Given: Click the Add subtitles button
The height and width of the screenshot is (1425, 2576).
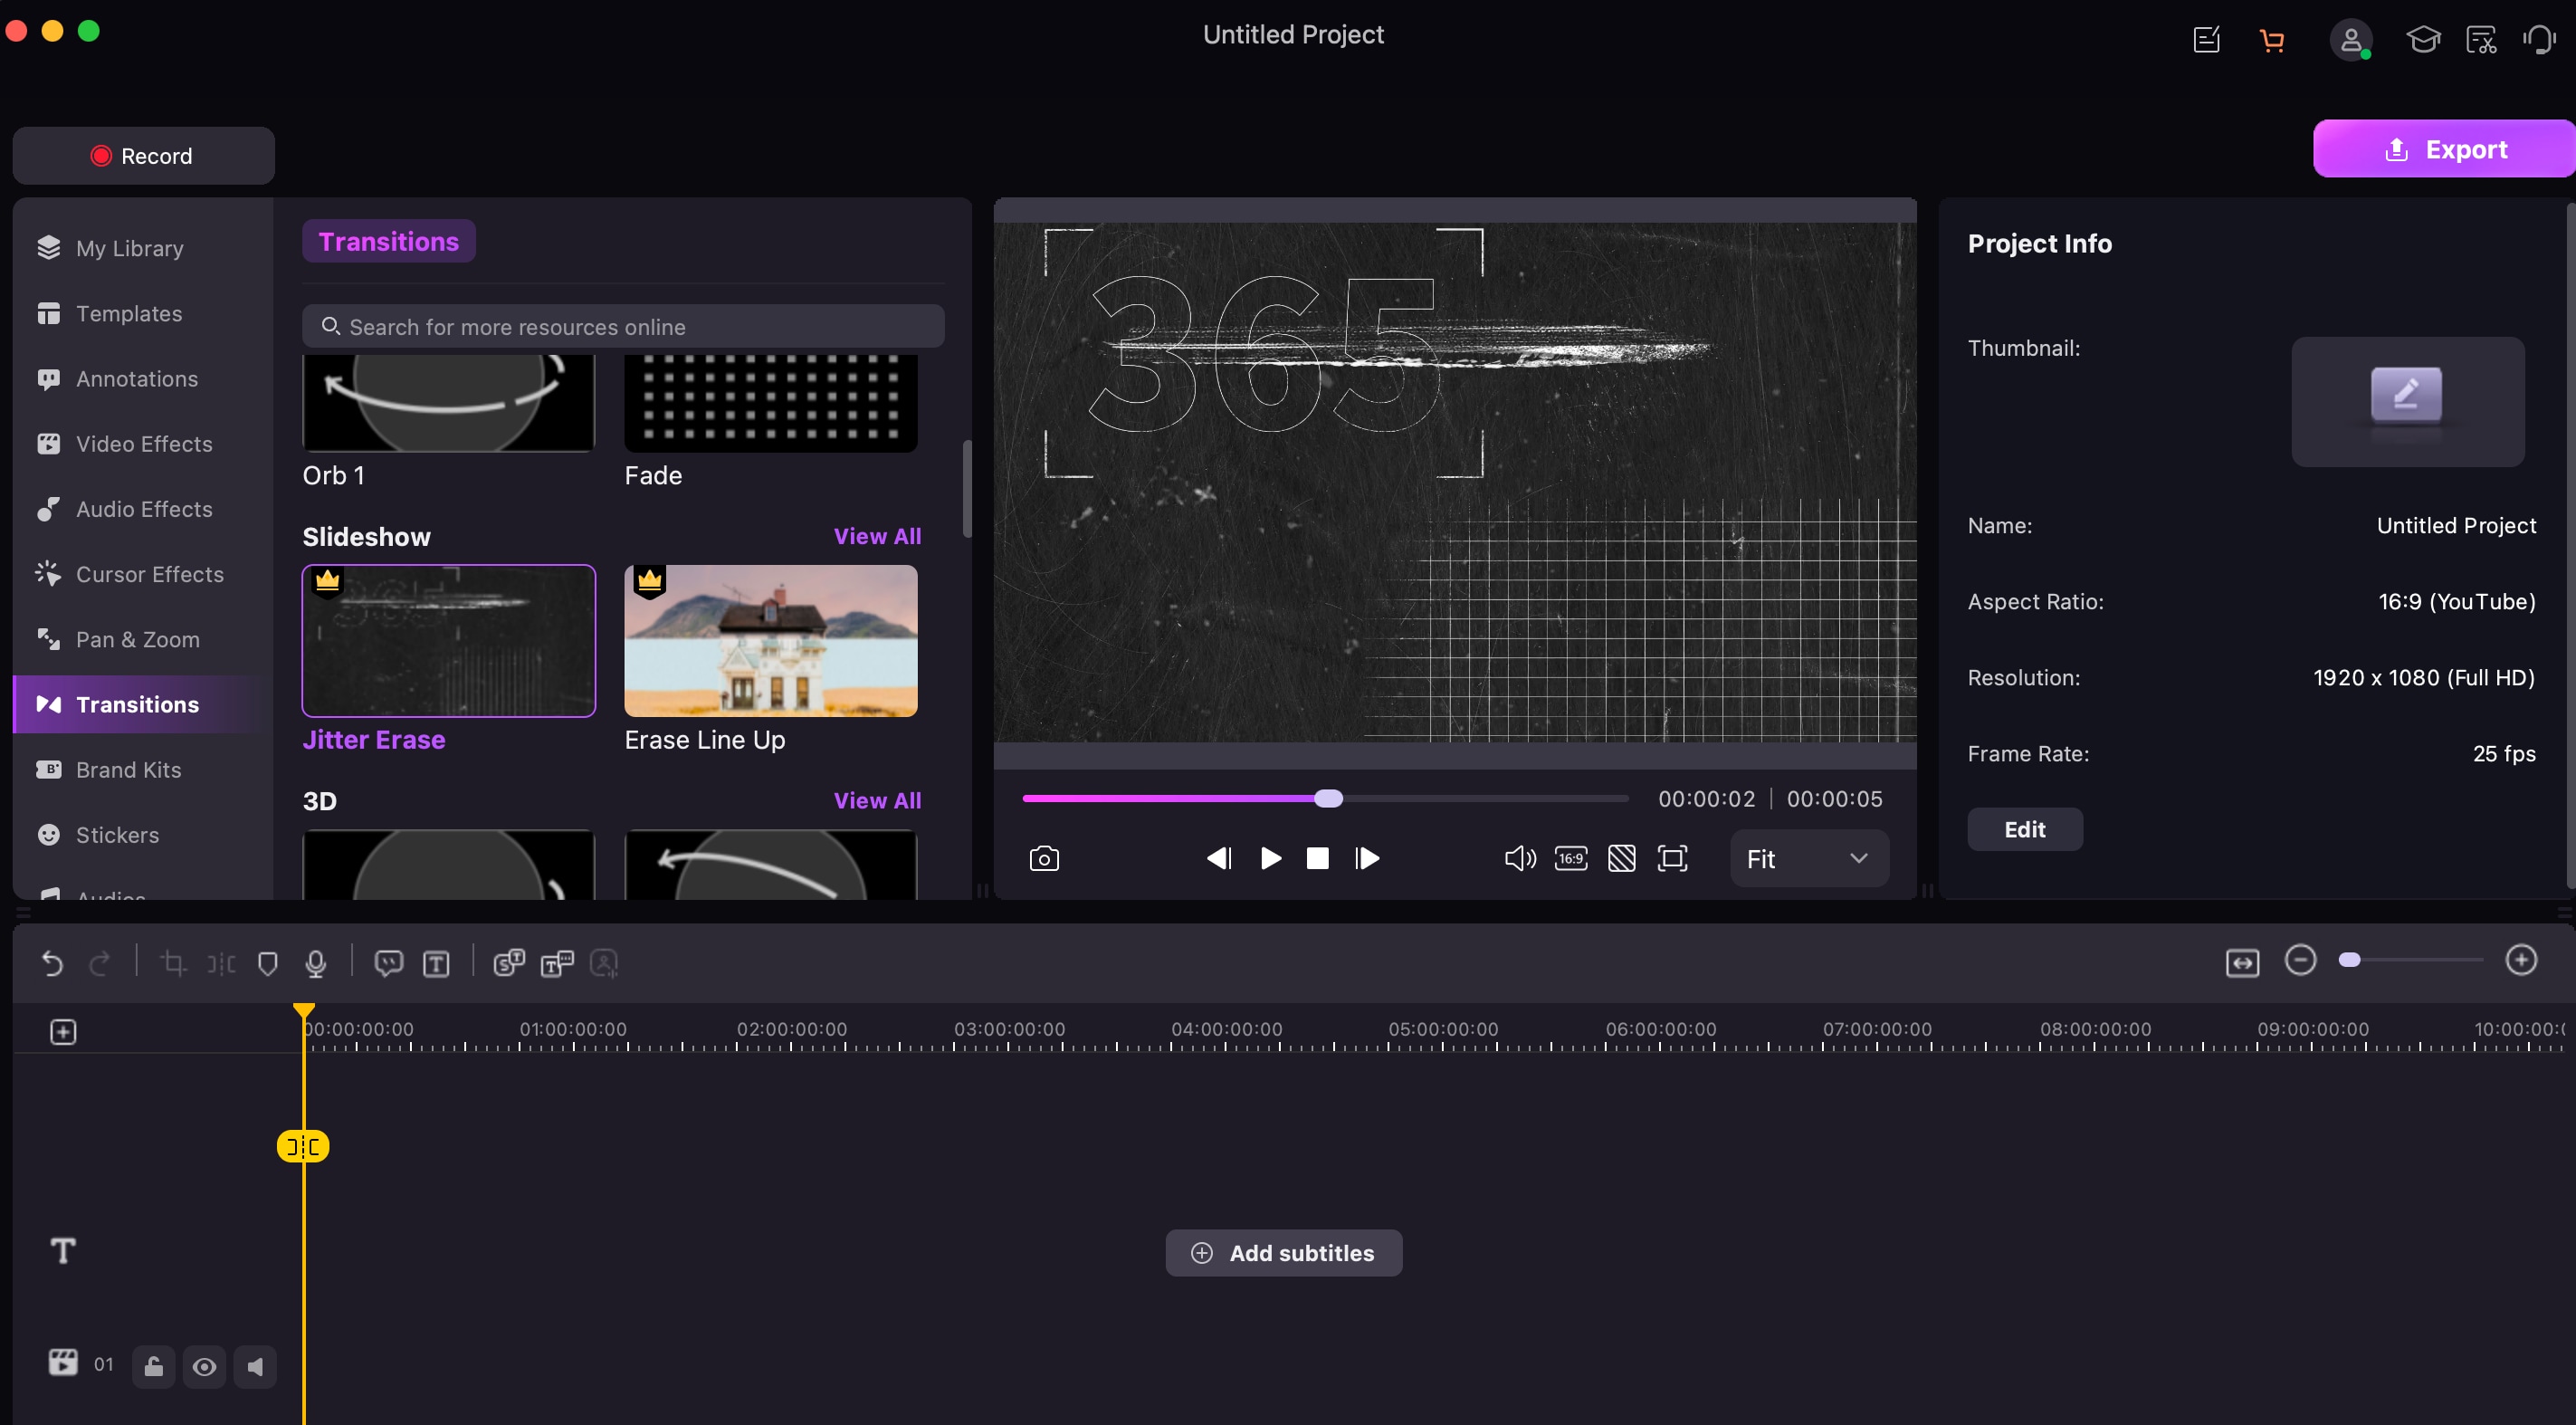Looking at the screenshot, I should 1283,1252.
